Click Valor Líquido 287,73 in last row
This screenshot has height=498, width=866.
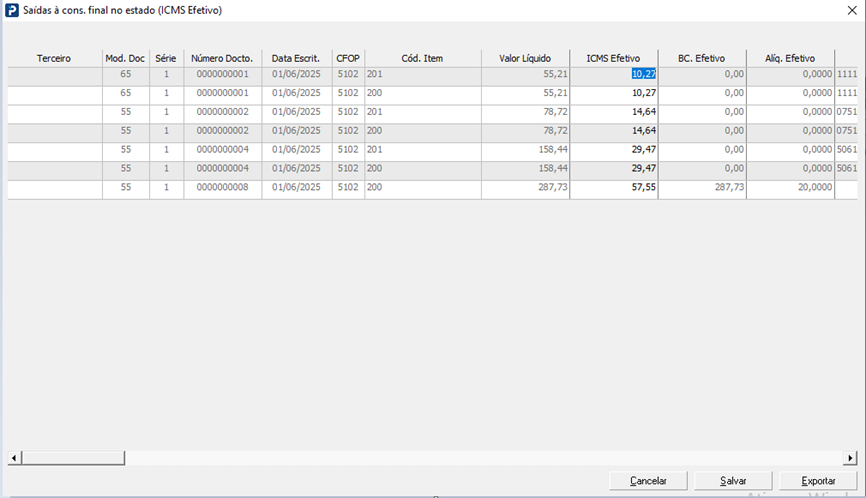tap(525, 187)
